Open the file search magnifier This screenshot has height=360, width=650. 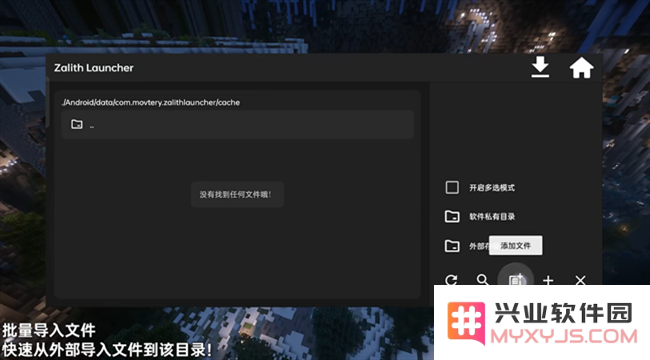pyautogui.click(x=482, y=280)
